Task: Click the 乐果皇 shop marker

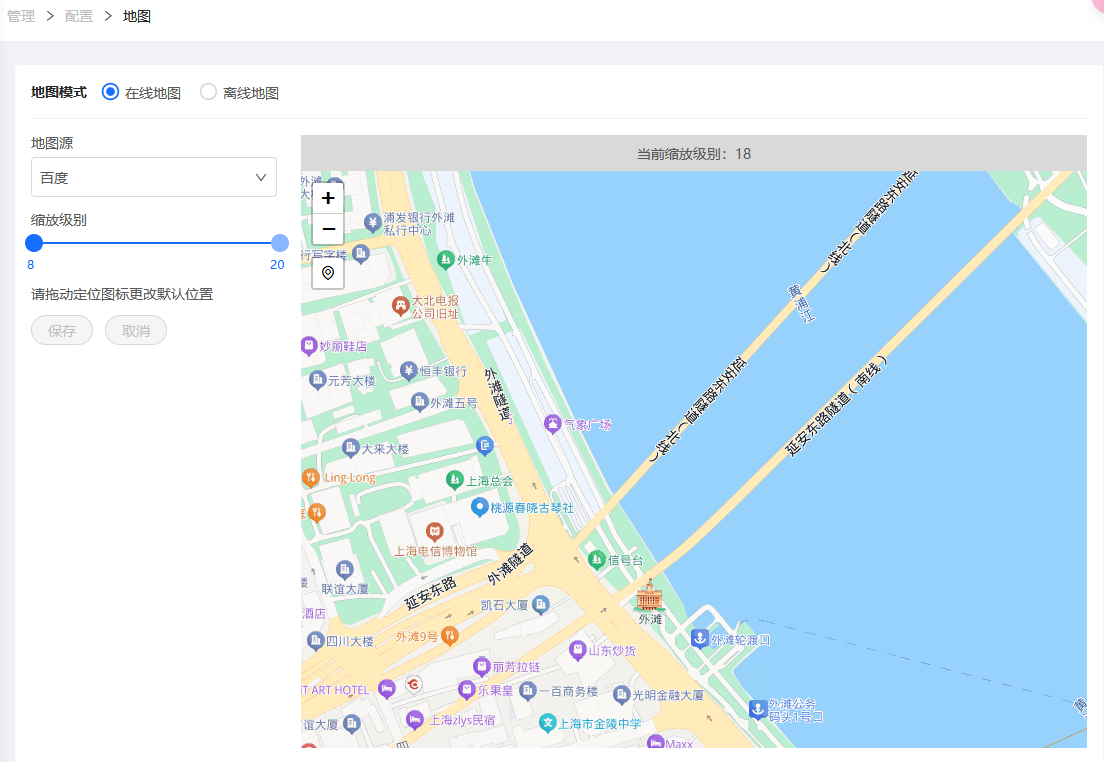Action: pyautogui.click(x=467, y=689)
